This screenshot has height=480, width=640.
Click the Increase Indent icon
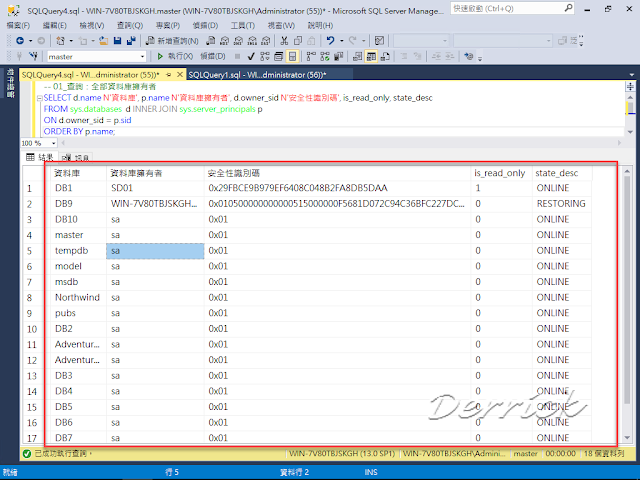click(x=449, y=56)
